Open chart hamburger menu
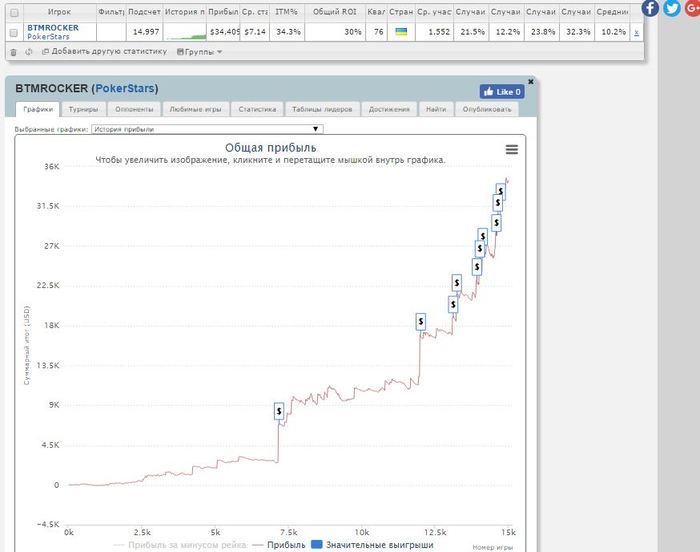The width and height of the screenshot is (700, 552). [512, 149]
